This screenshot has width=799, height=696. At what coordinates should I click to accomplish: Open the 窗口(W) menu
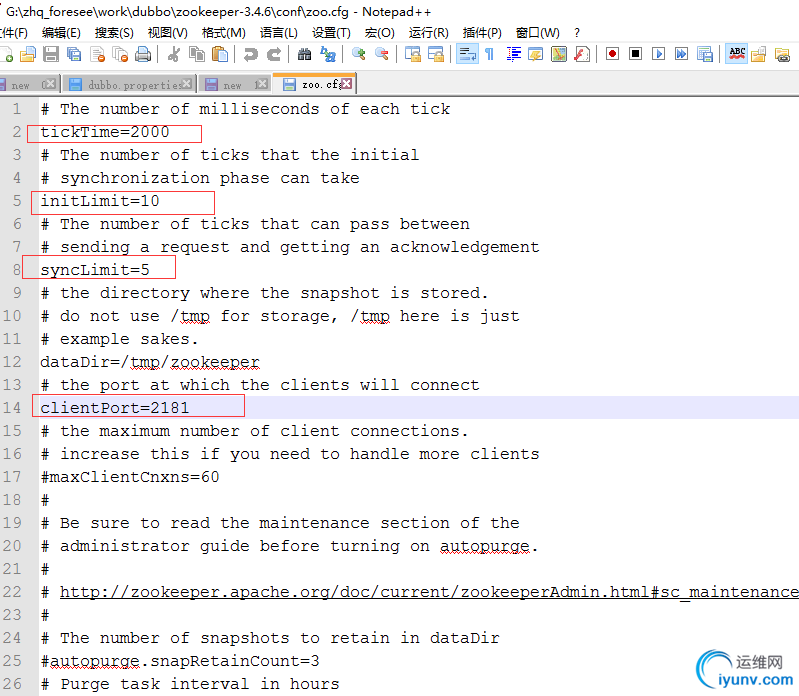click(538, 33)
